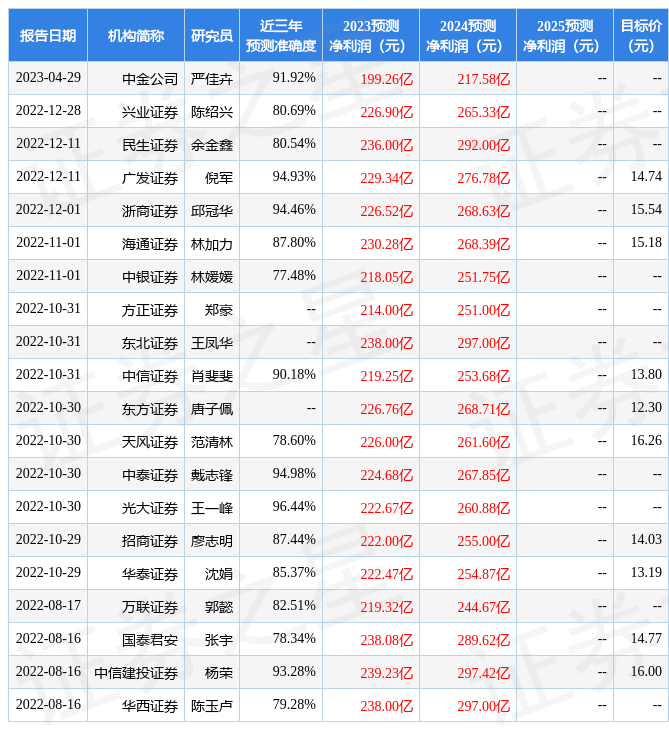Click the 近三年预测准确度 column header
Viewport: 669px width, 730px height.
click(281, 35)
